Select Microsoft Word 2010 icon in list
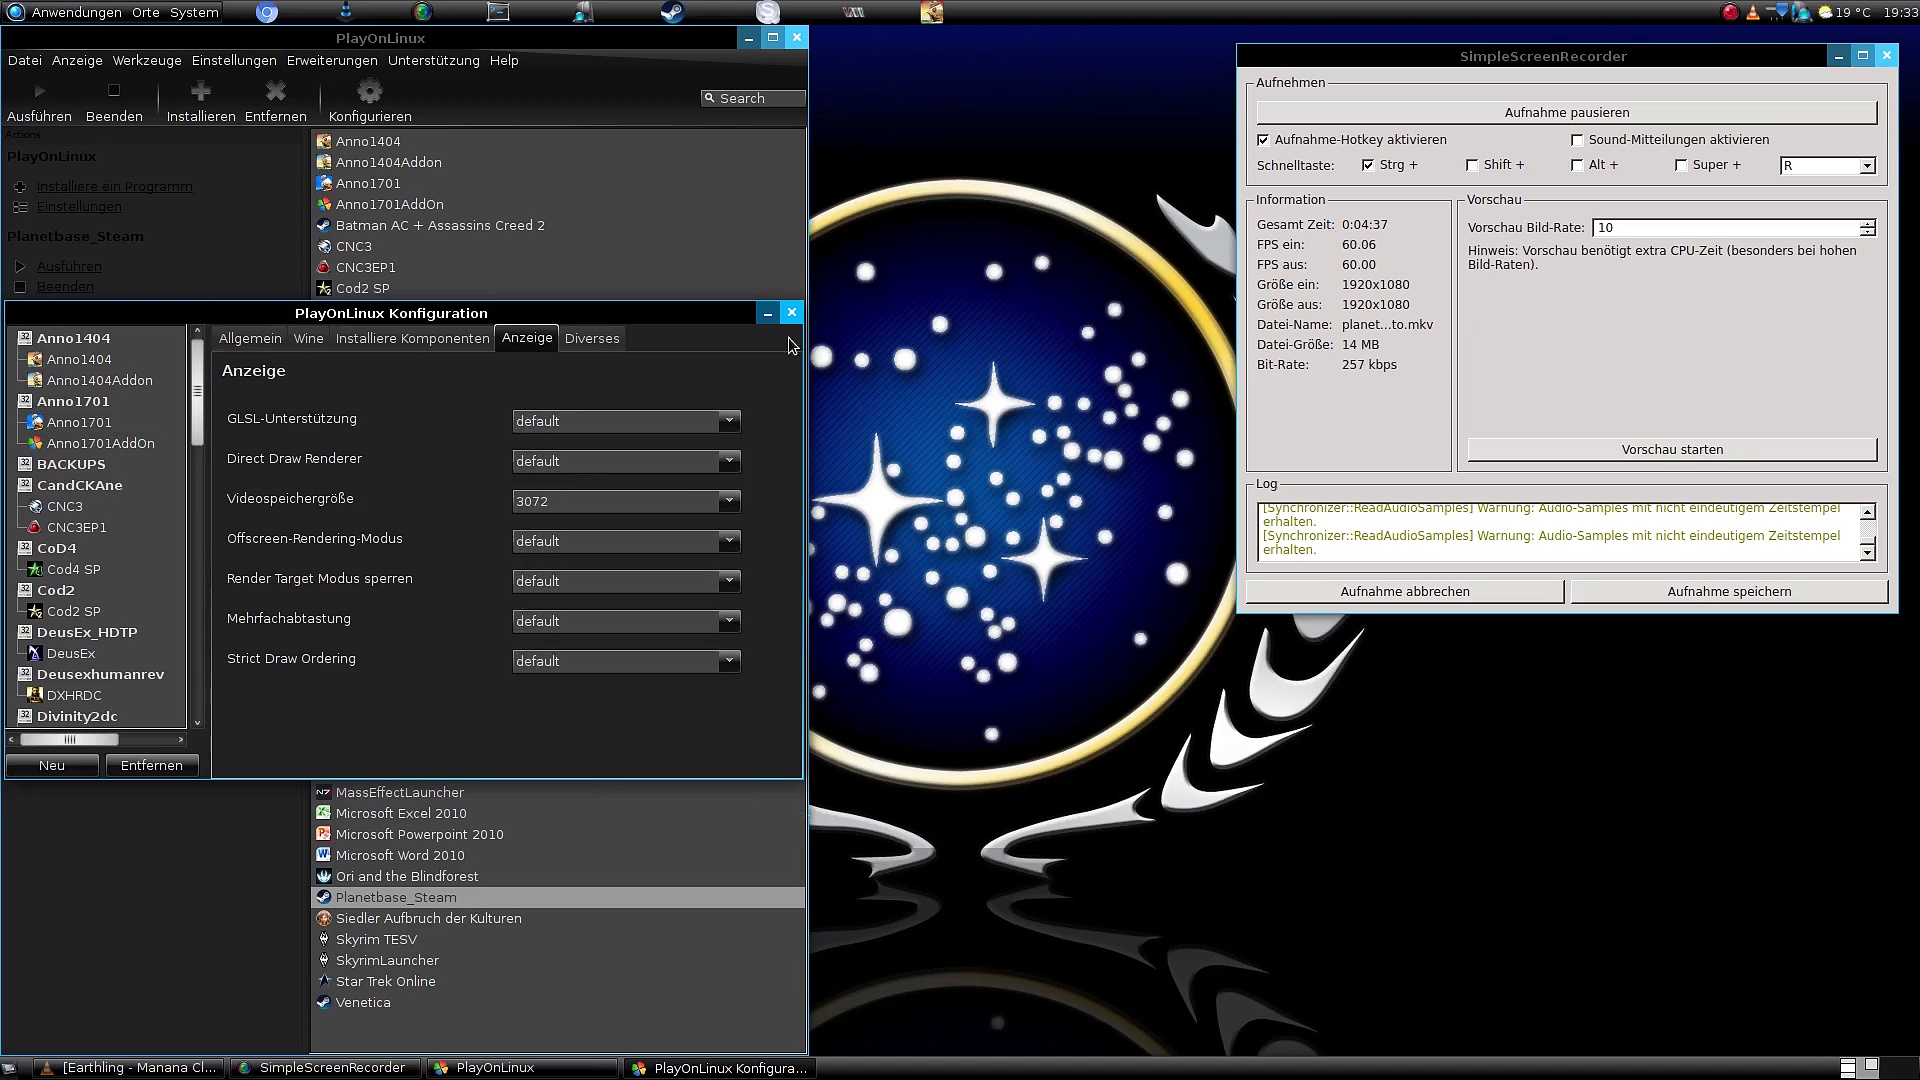1920x1080 pixels. [323, 855]
